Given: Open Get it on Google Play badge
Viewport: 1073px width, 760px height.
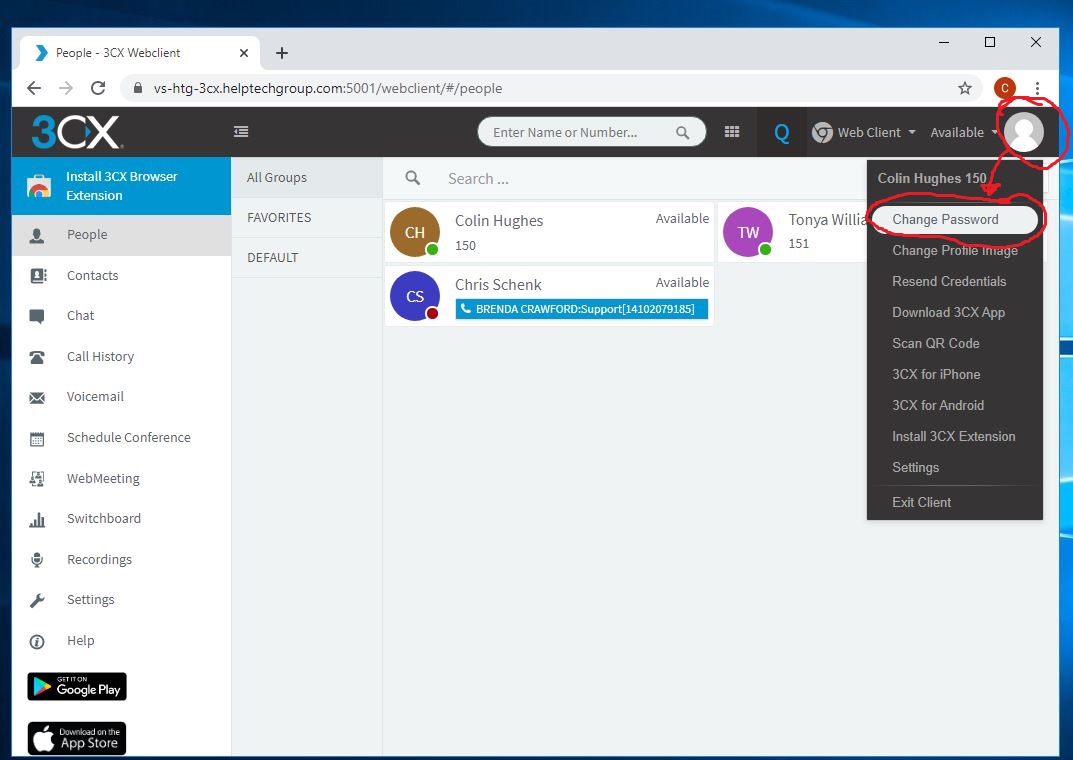Looking at the screenshot, I should (77, 687).
